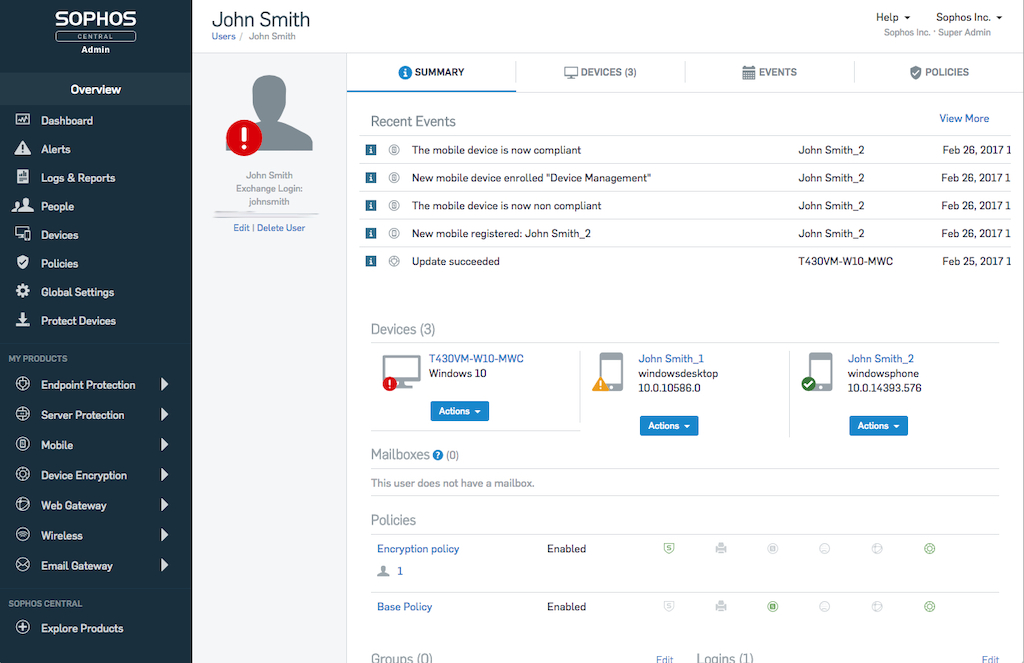Click the Protect Devices download icon
The image size is (1024, 663).
tap(23, 319)
